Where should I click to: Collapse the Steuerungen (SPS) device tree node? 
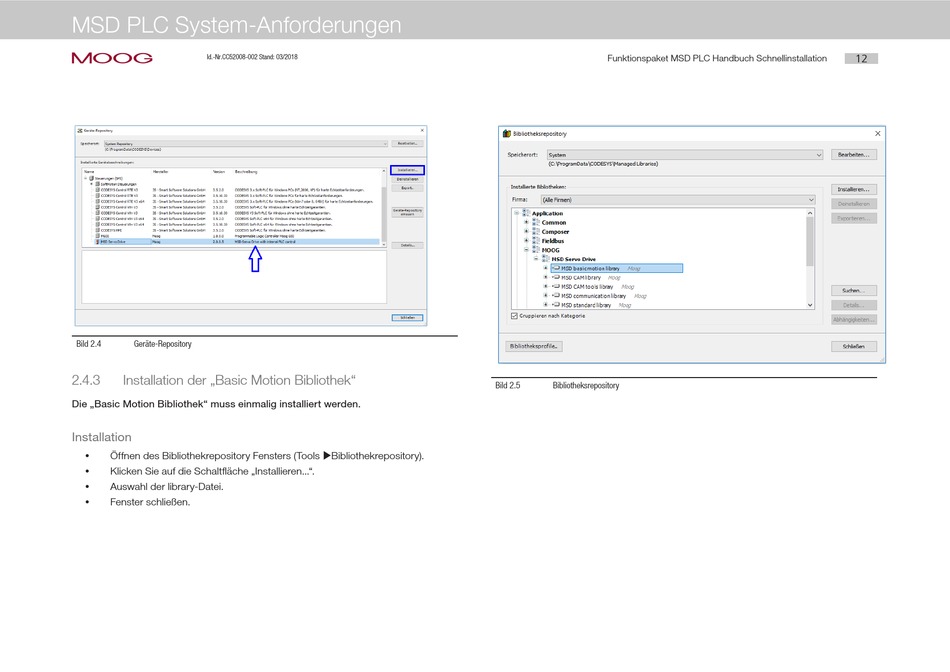click(x=85, y=178)
